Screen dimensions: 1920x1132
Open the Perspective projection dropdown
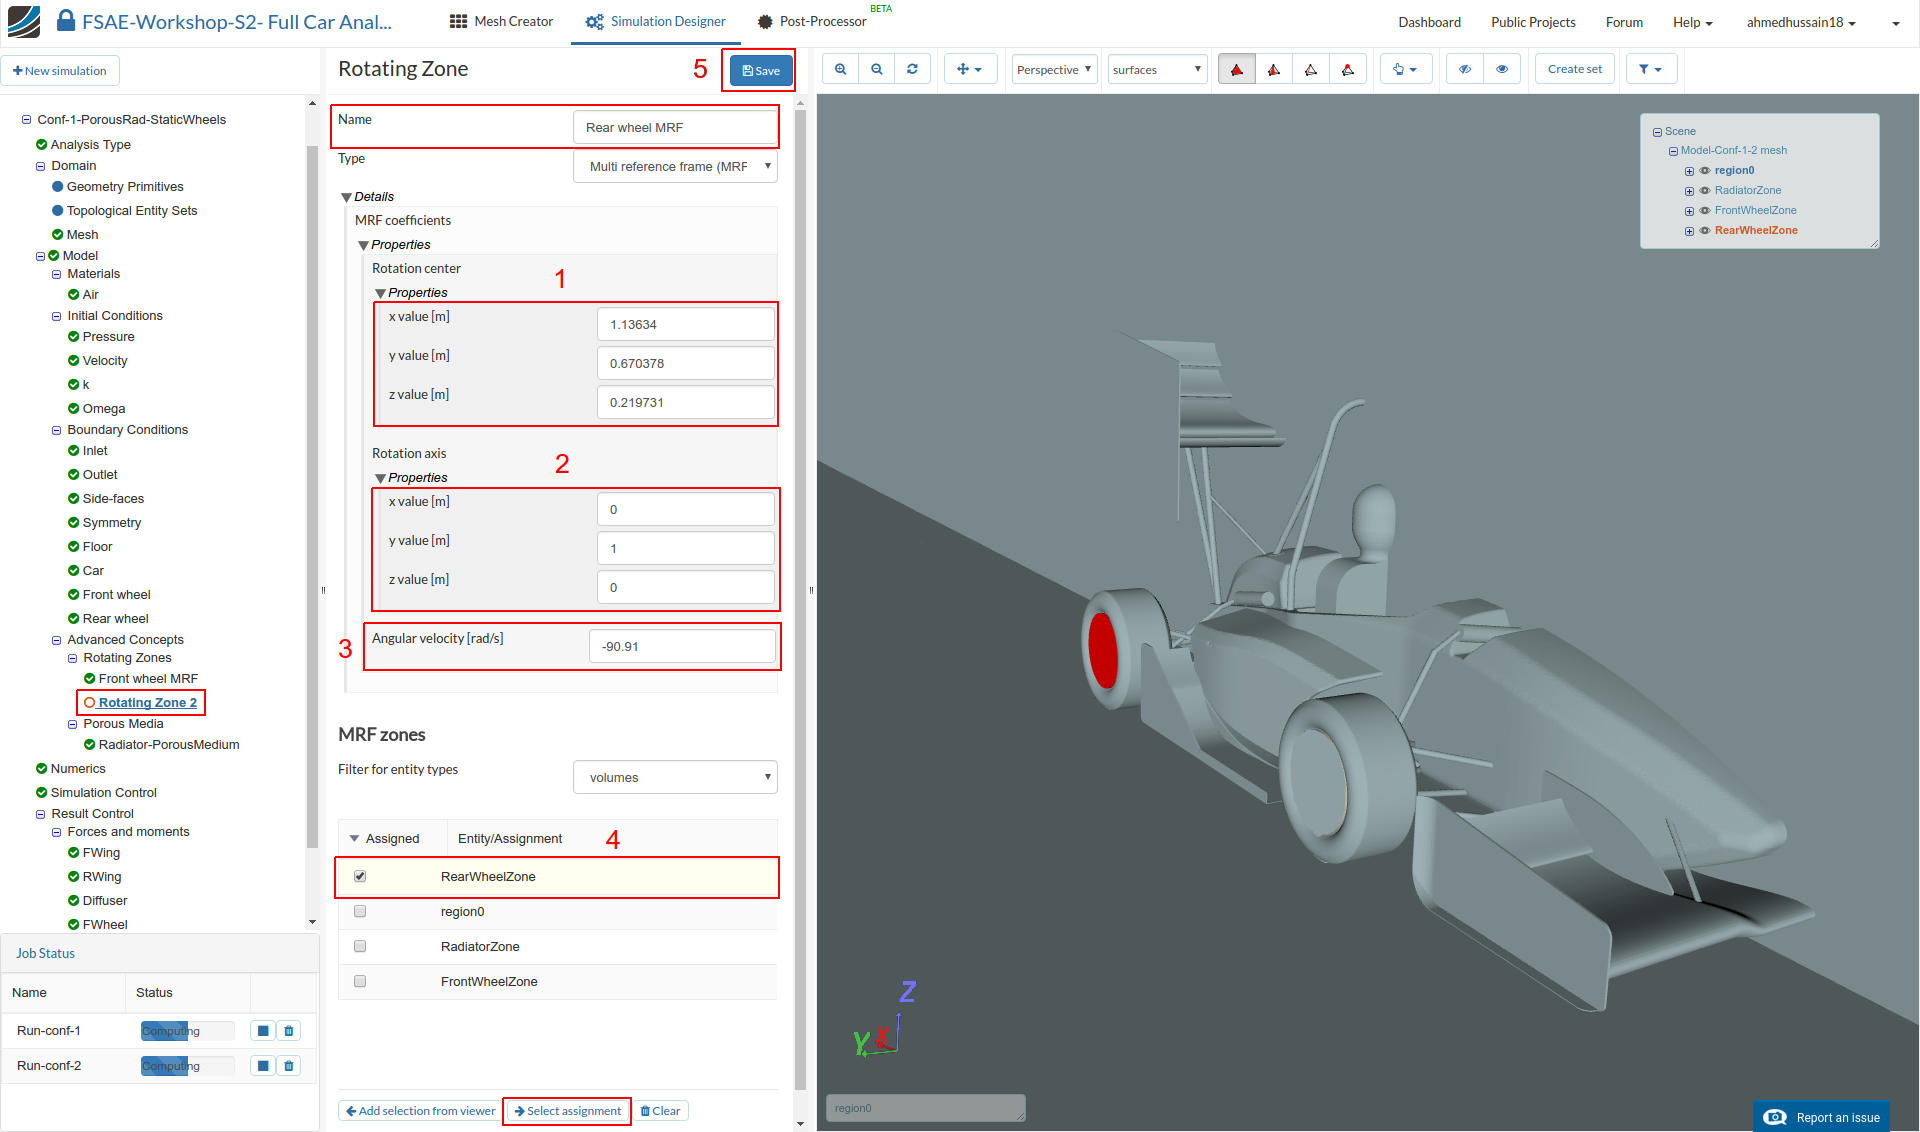point(1053,69)
